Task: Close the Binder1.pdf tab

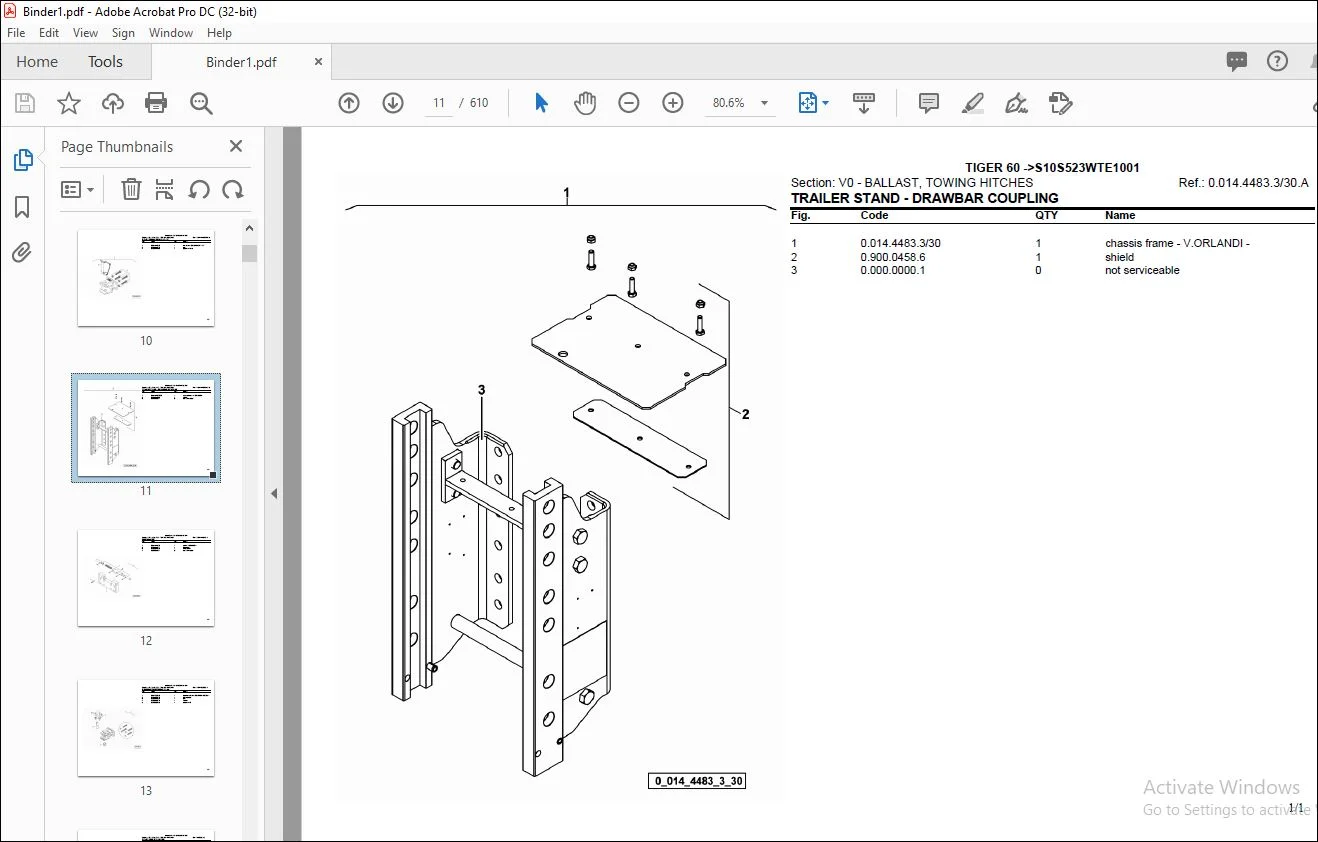Action: [x=319, y=62]
